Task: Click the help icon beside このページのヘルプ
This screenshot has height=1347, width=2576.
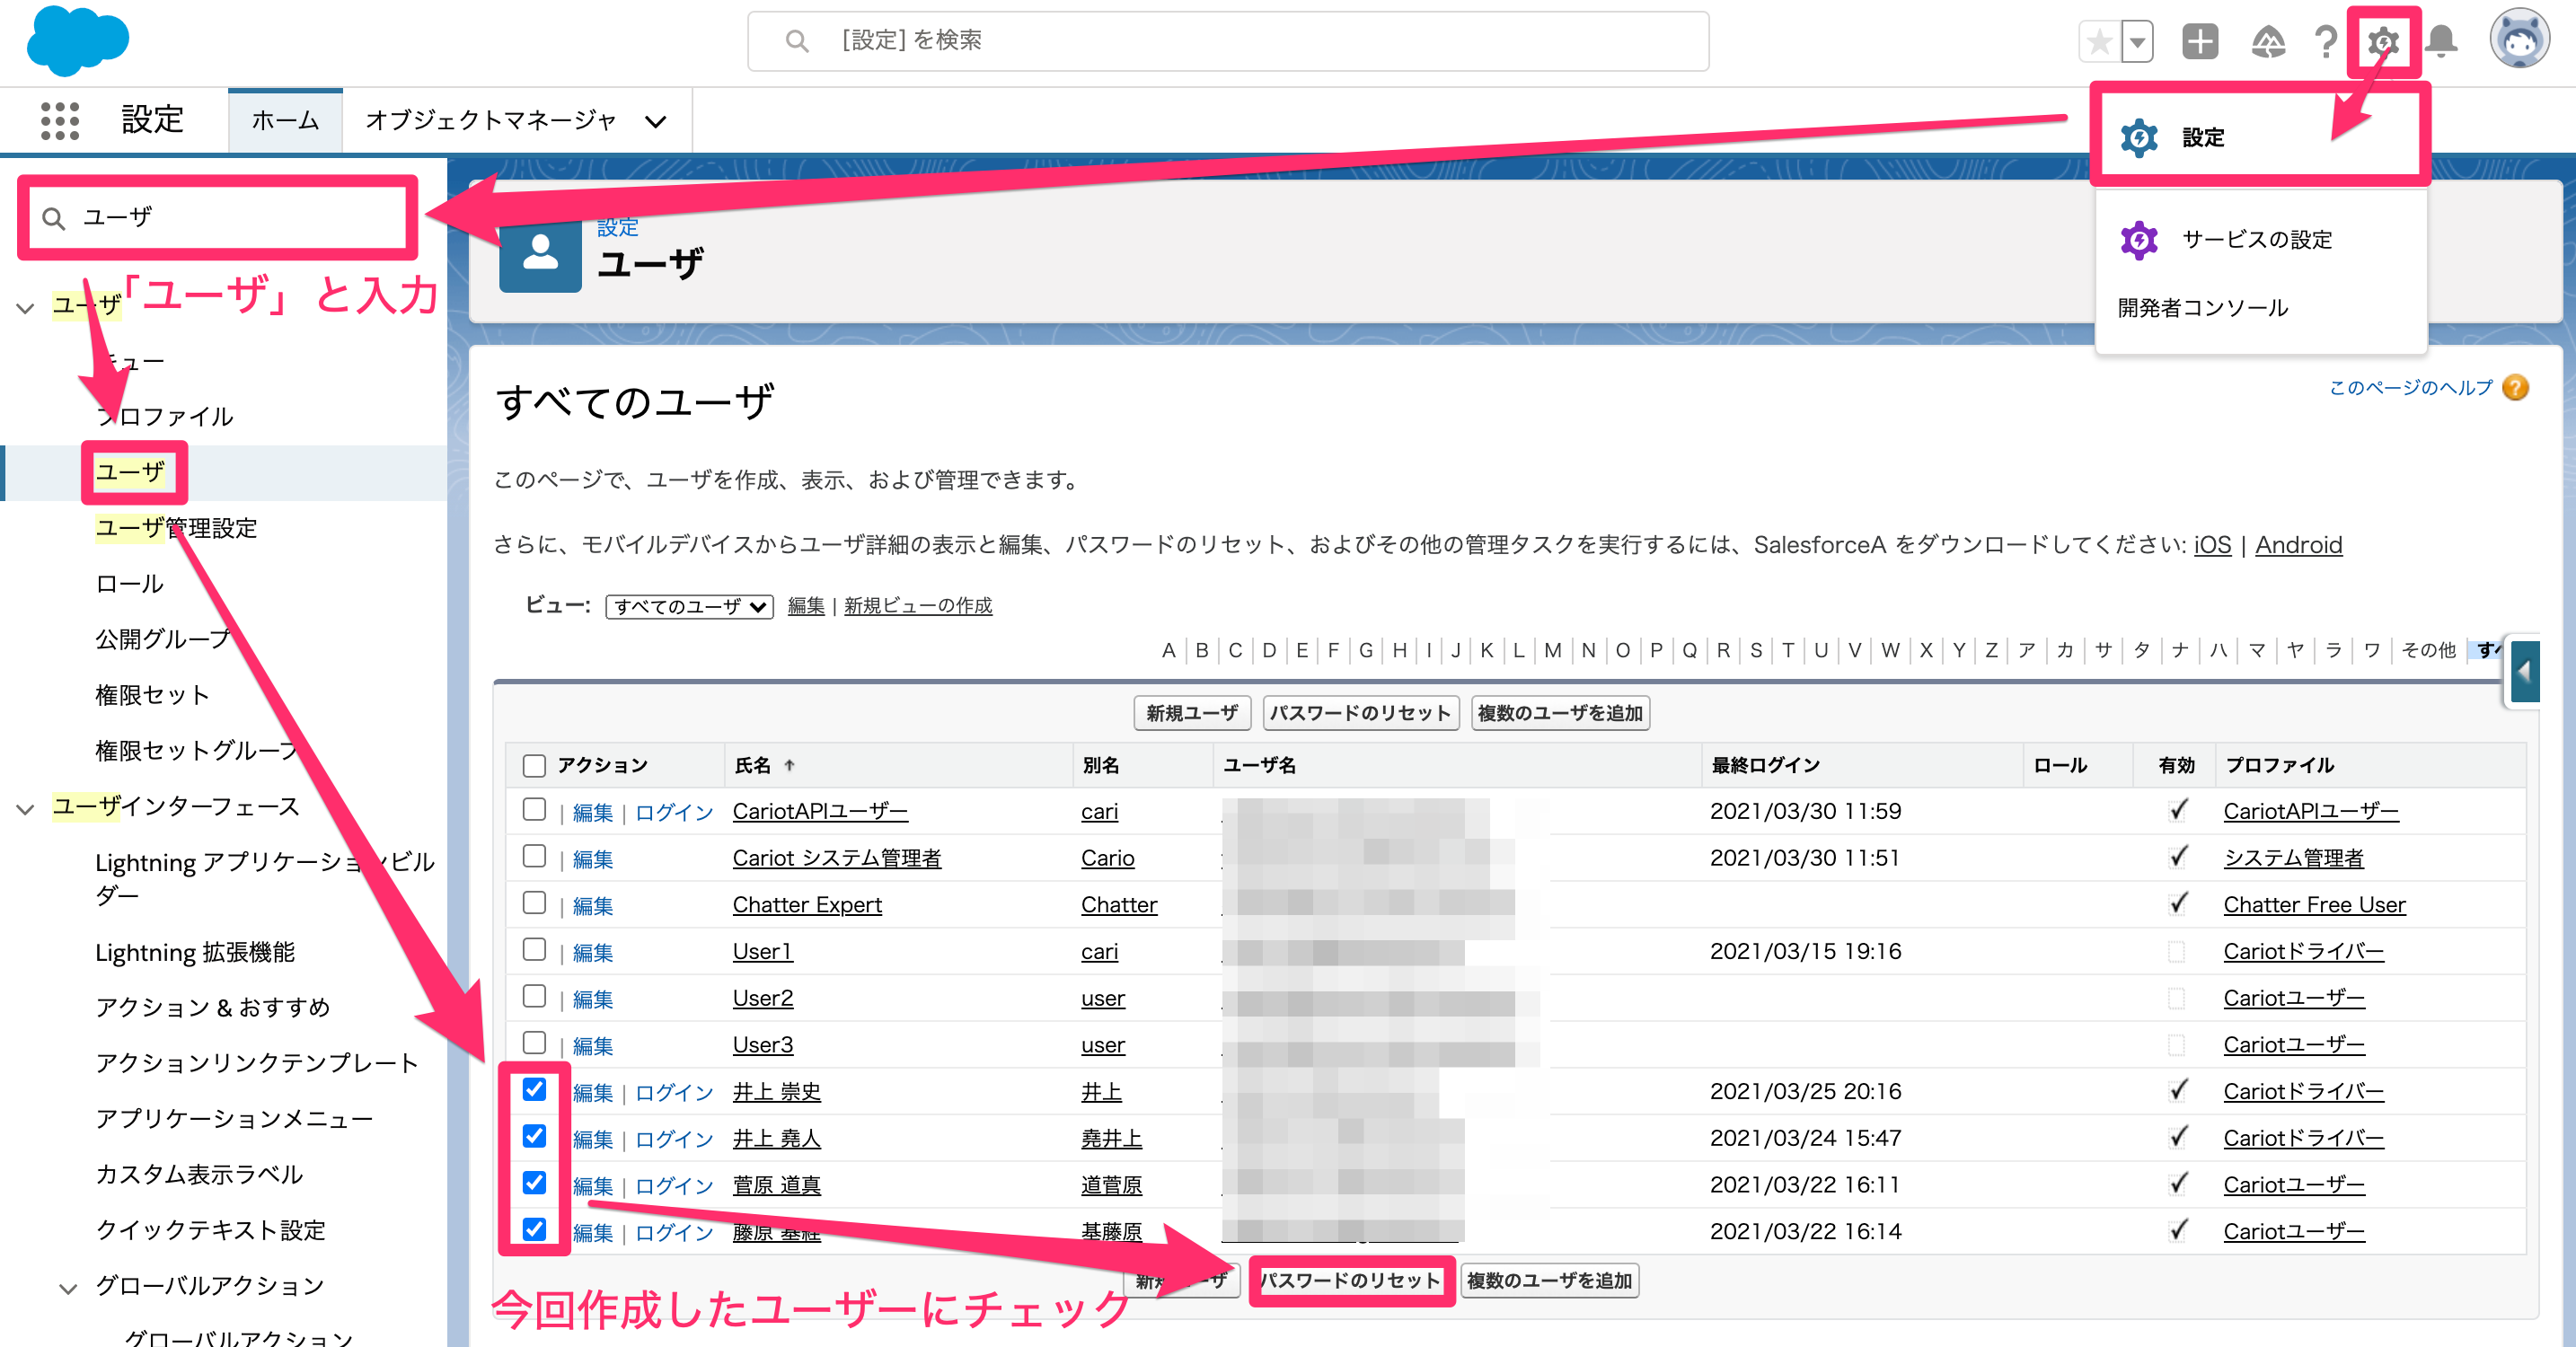Action: pos(2516,388)
